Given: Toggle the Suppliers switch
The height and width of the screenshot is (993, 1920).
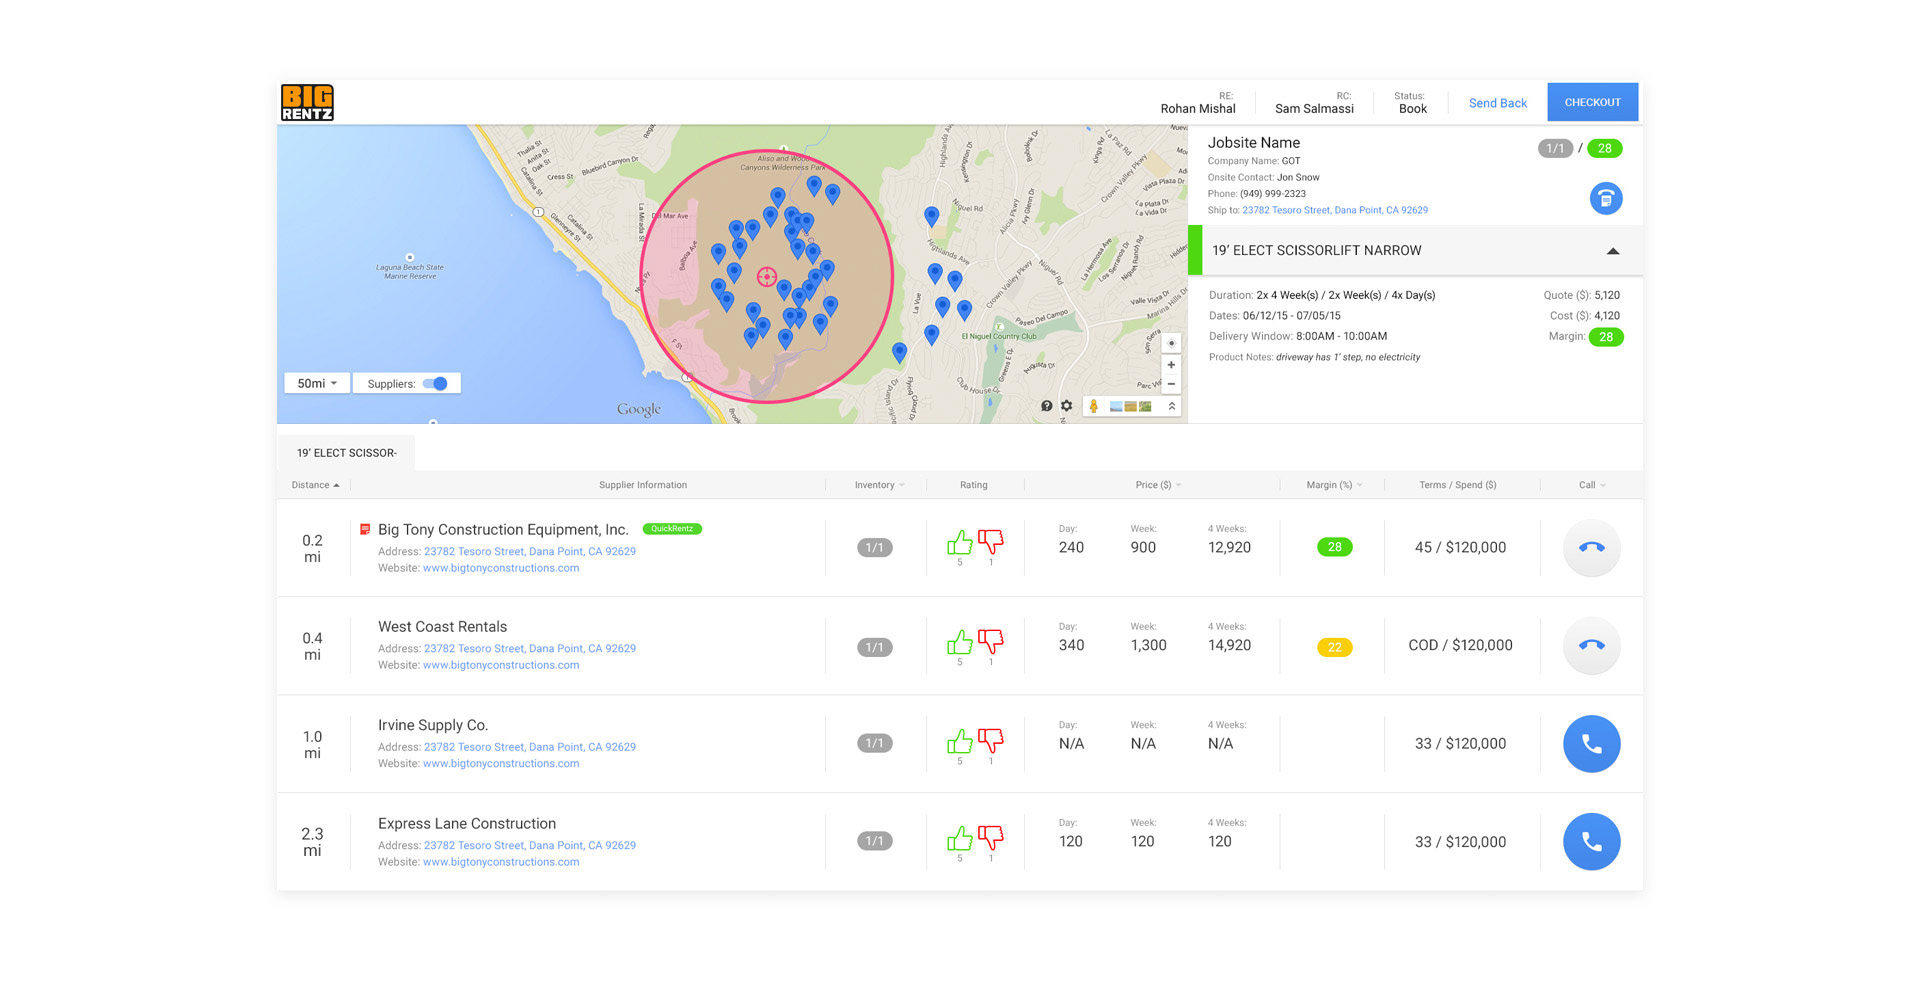Looking at the screenshot, I should point(435,383).
